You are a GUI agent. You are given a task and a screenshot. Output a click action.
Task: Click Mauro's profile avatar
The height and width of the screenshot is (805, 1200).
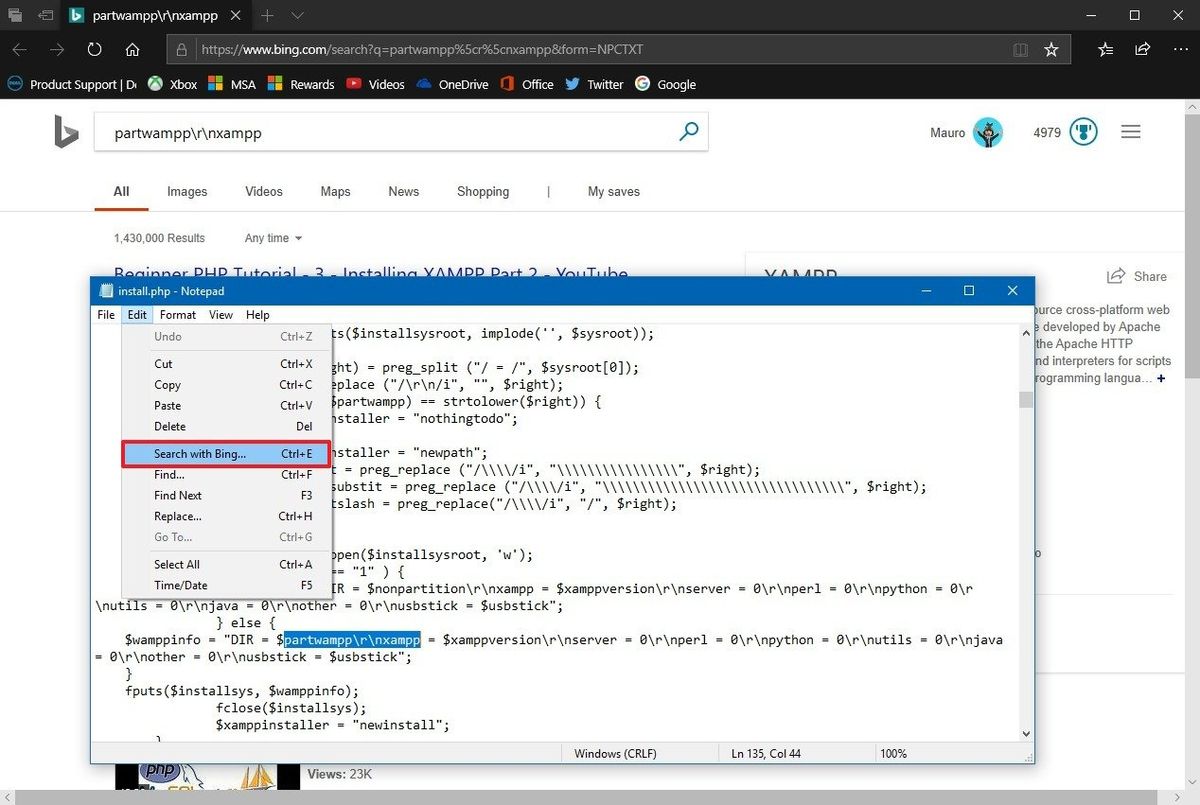pos(988,131)
